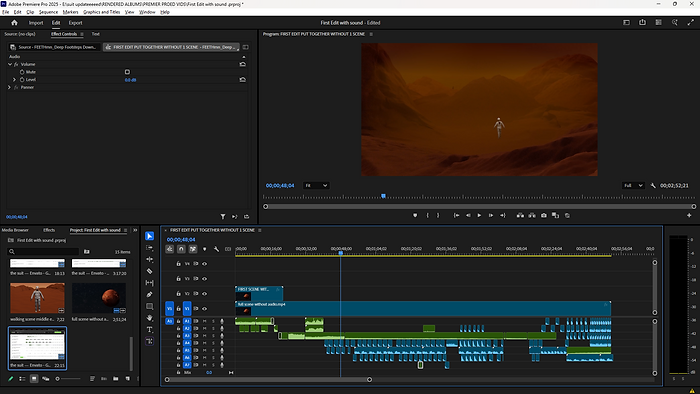The image size is (700, 394).
Task: Click the Home icon in the header bar
Action: 14,23
